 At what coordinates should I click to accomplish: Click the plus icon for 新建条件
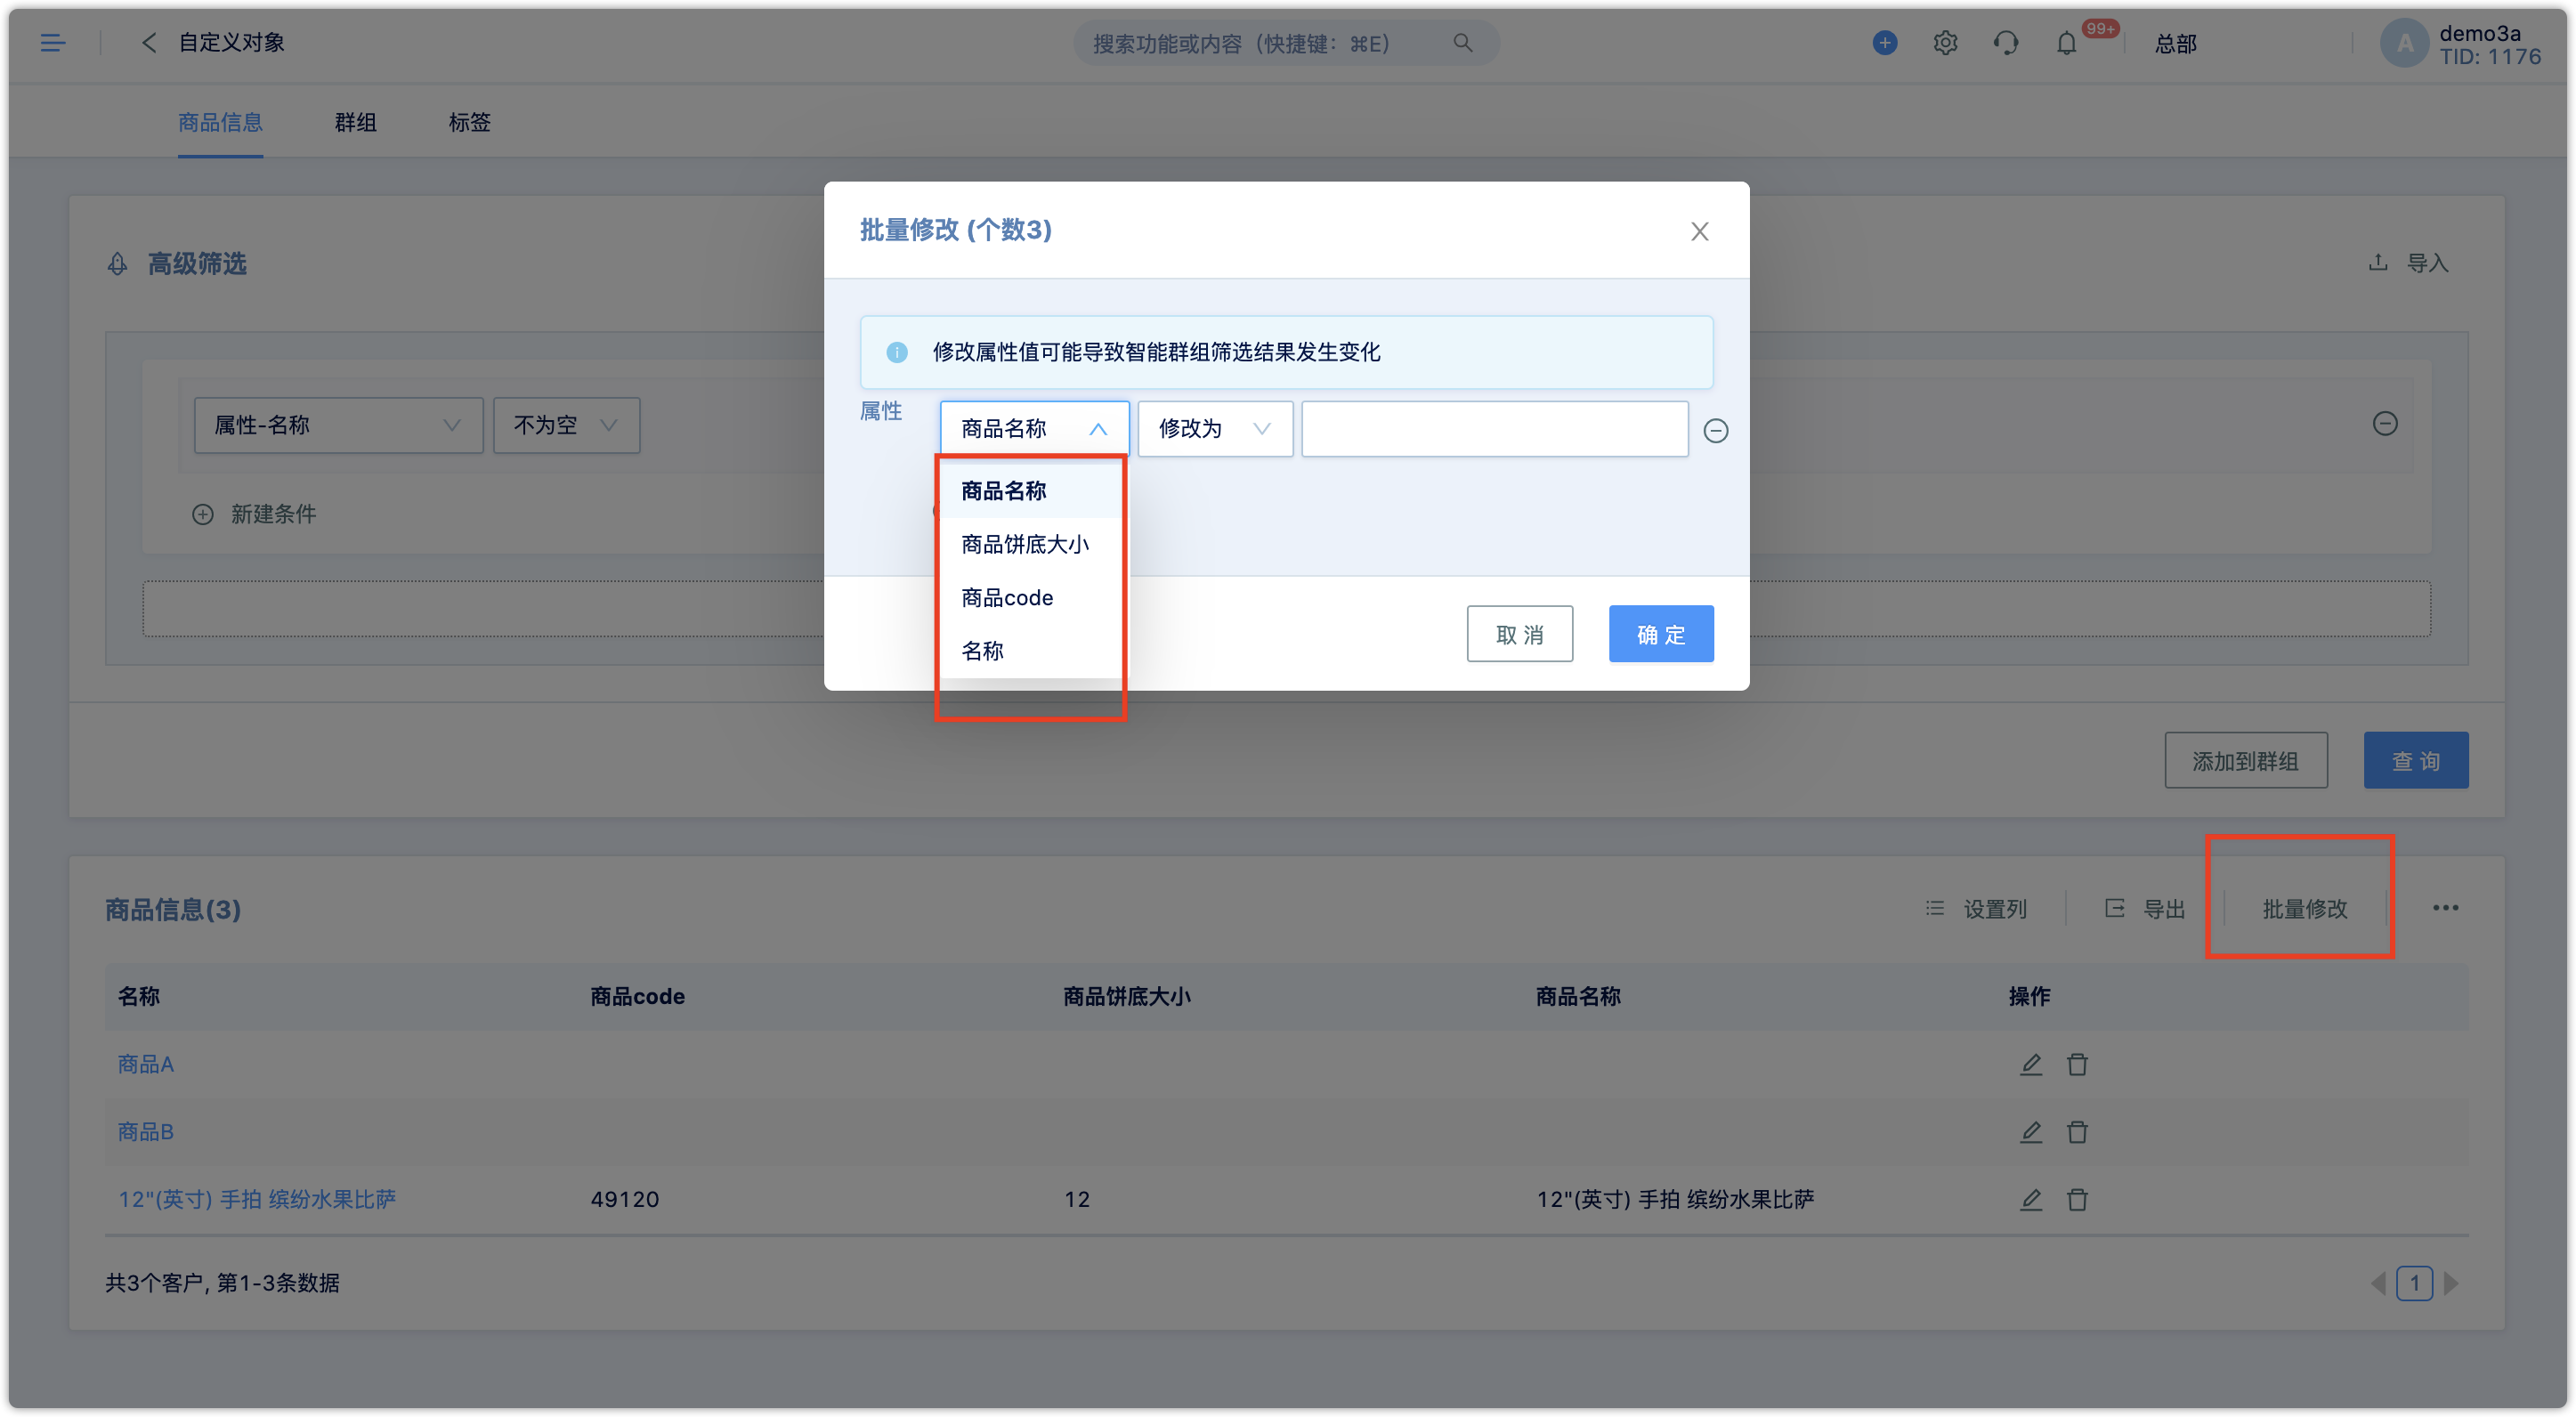pos(203,514)
